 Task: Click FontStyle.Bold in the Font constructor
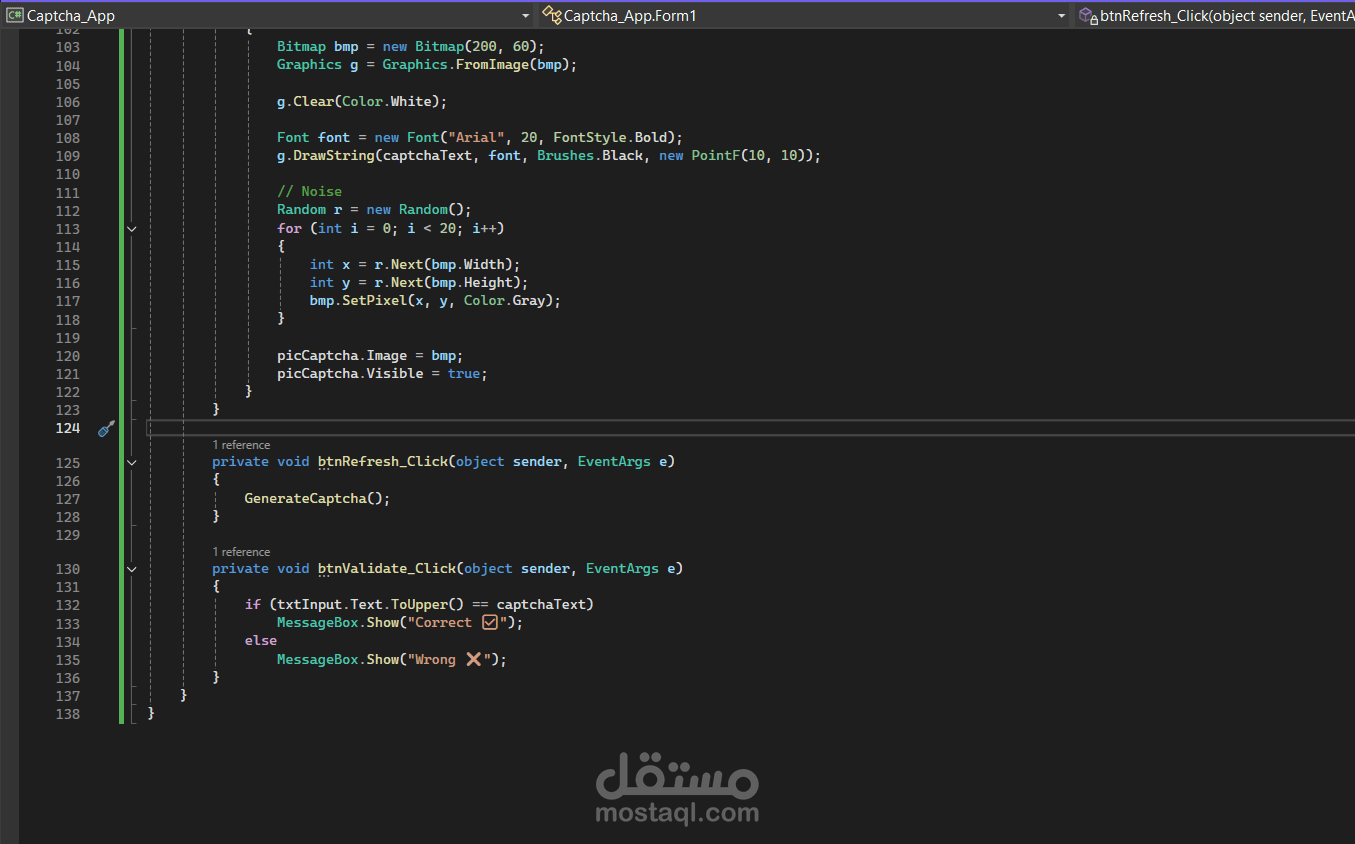[x=610, y=137]
